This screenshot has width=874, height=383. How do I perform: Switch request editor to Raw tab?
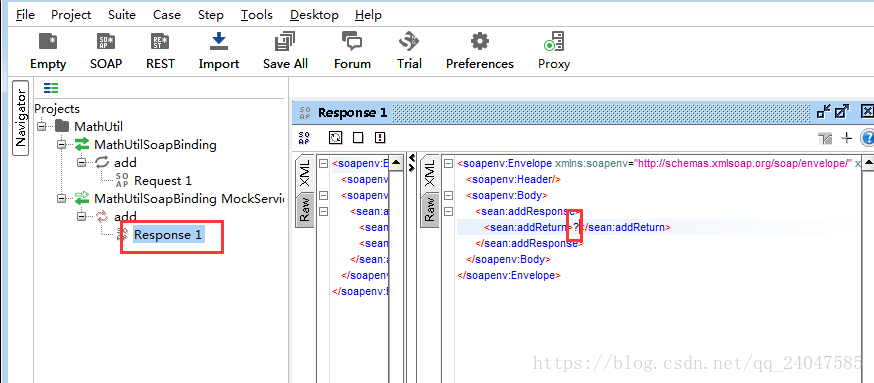[304, 210]
